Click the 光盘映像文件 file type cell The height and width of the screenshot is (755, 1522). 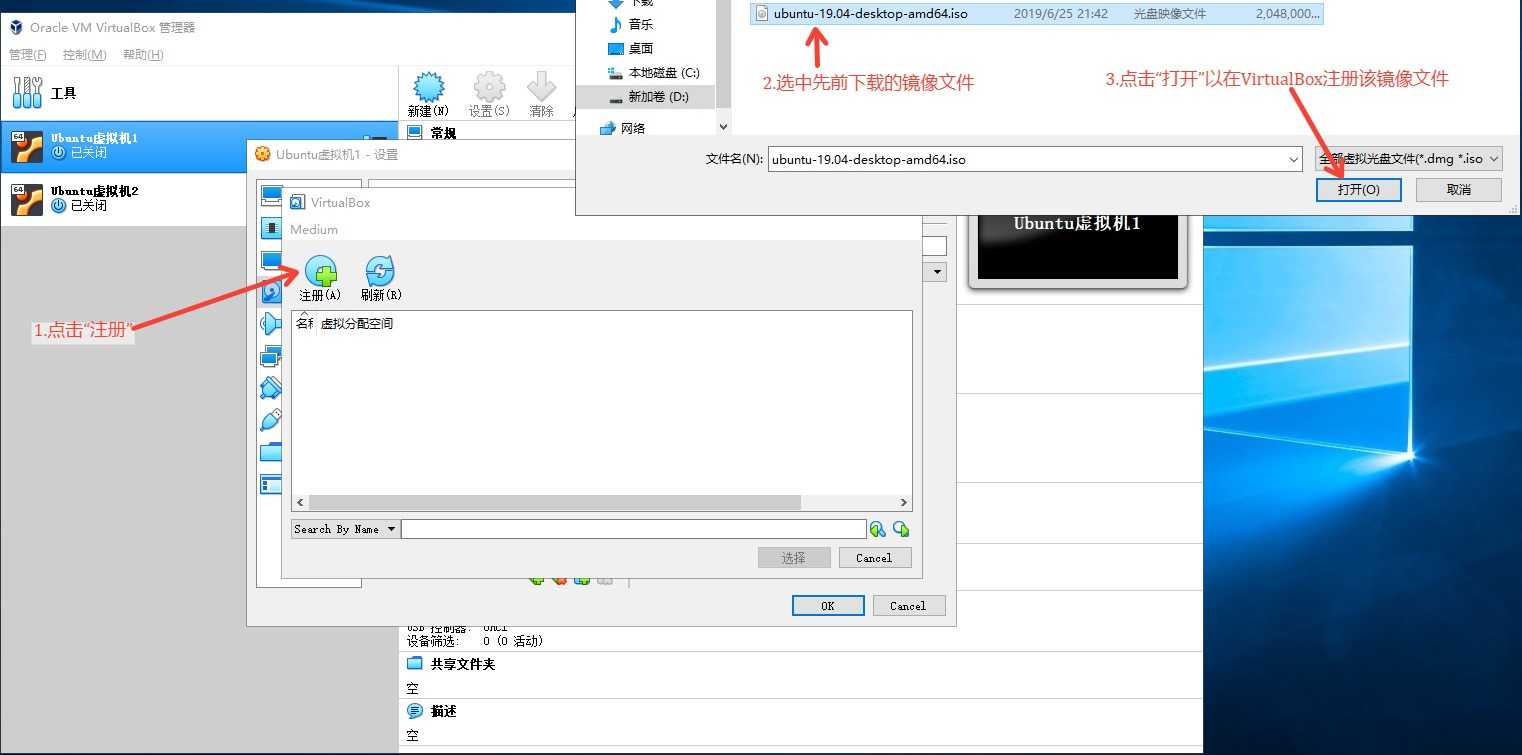click(x=1170, y=14)
